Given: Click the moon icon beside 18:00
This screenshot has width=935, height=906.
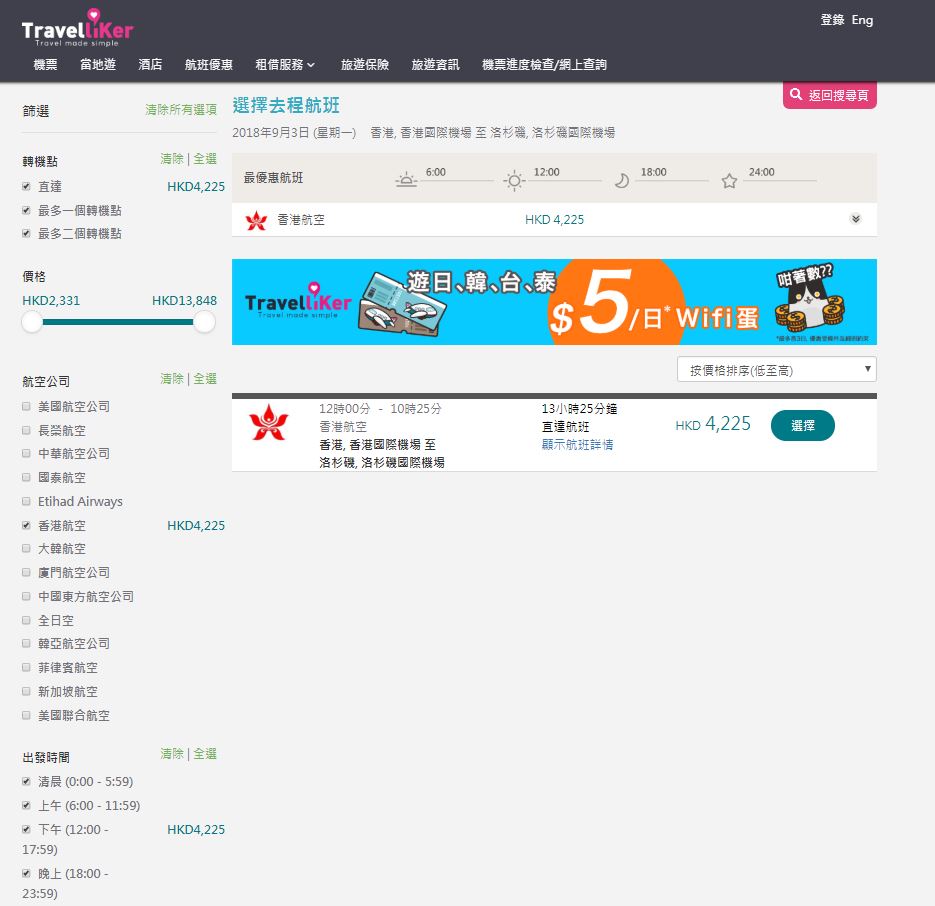Looking at the screenshot, I should [621, 180].
